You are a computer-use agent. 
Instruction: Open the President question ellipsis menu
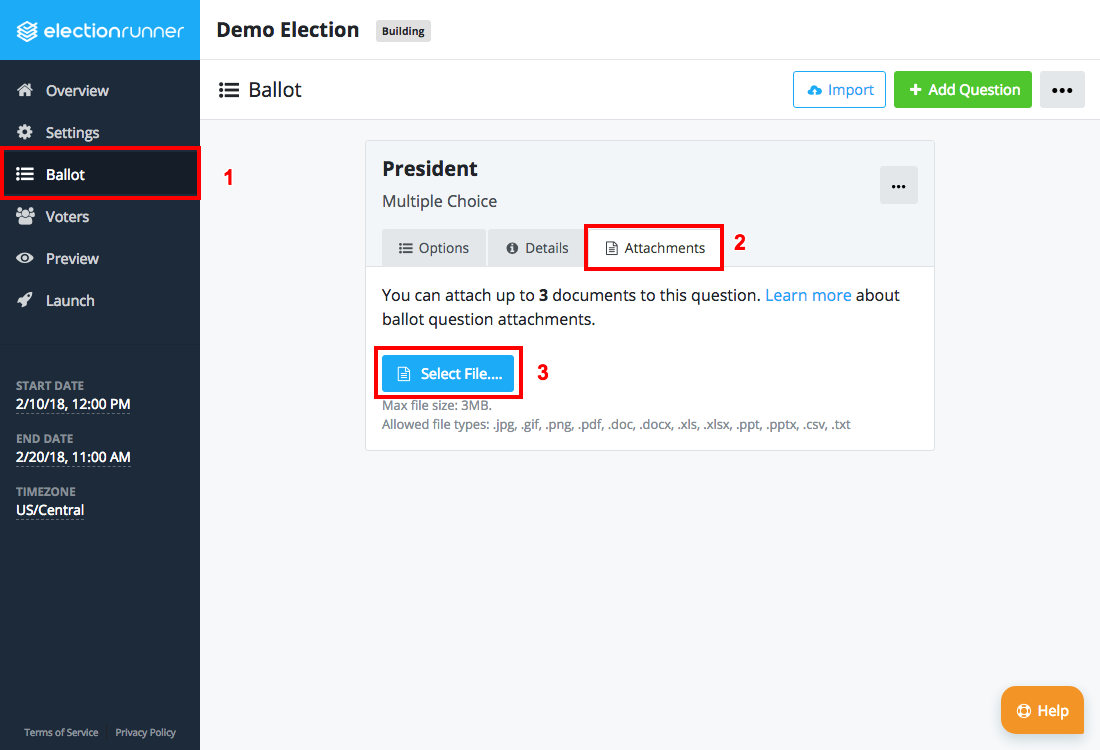[x=899, y=186]
